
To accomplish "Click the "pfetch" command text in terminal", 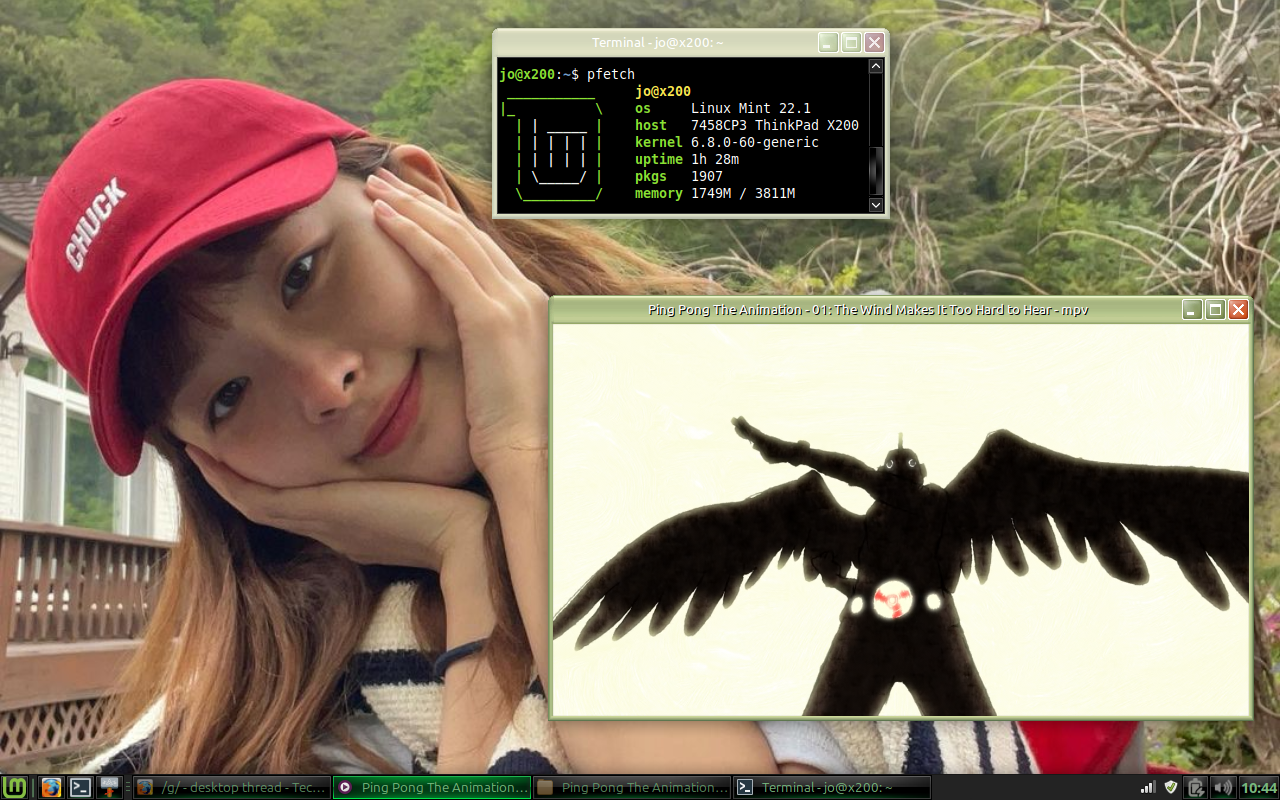I will pyautogui.click(x=611, y=74).
